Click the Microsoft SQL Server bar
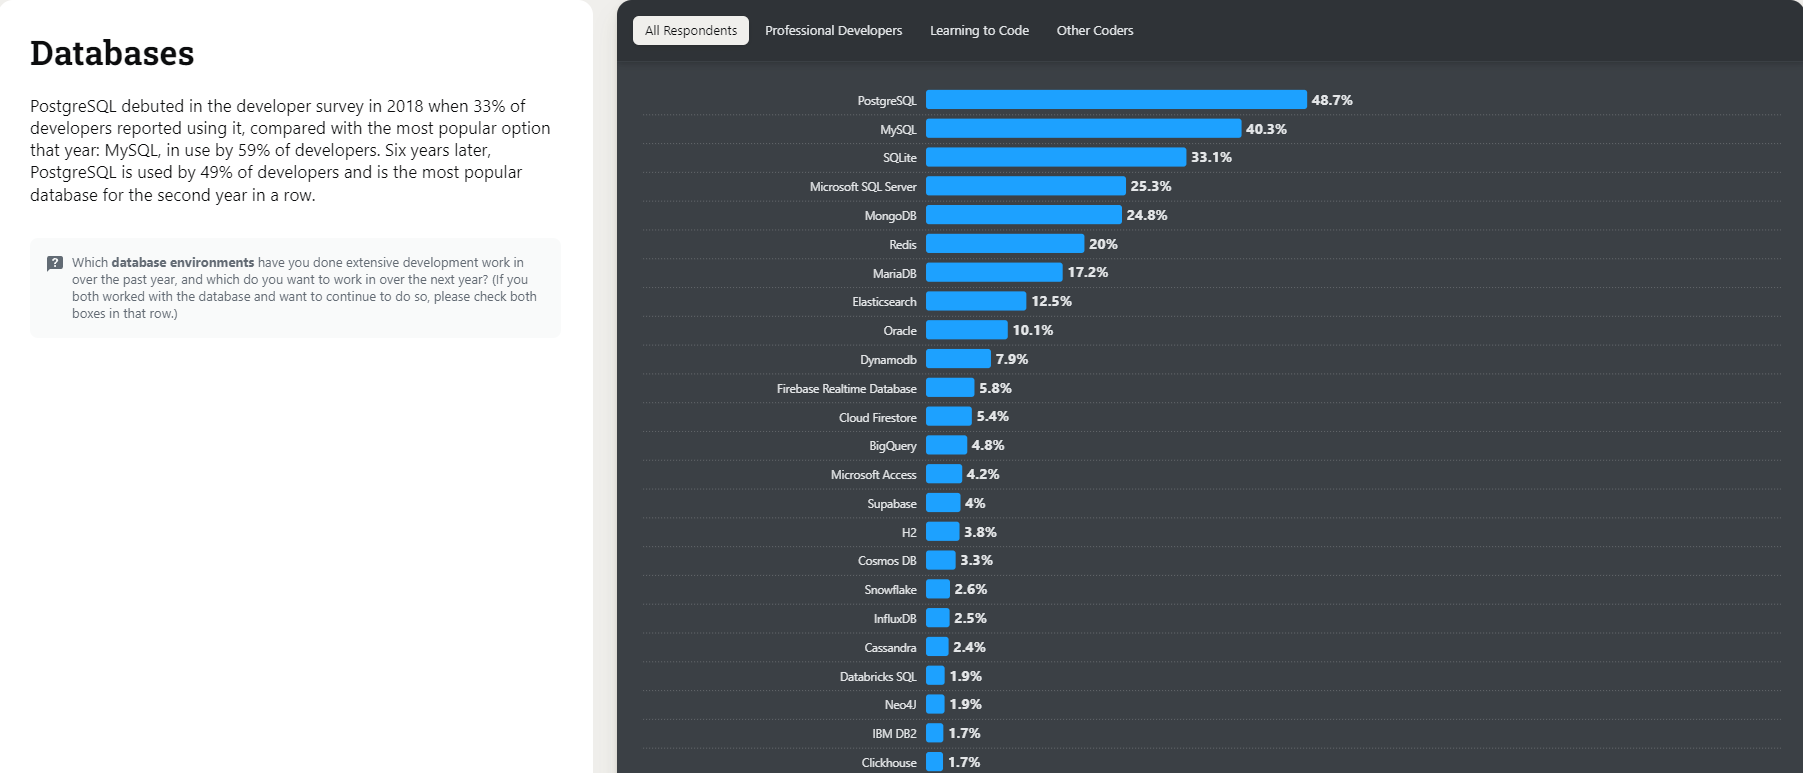The width and height of the screenshot is (1803, 773). [1025, 186]
